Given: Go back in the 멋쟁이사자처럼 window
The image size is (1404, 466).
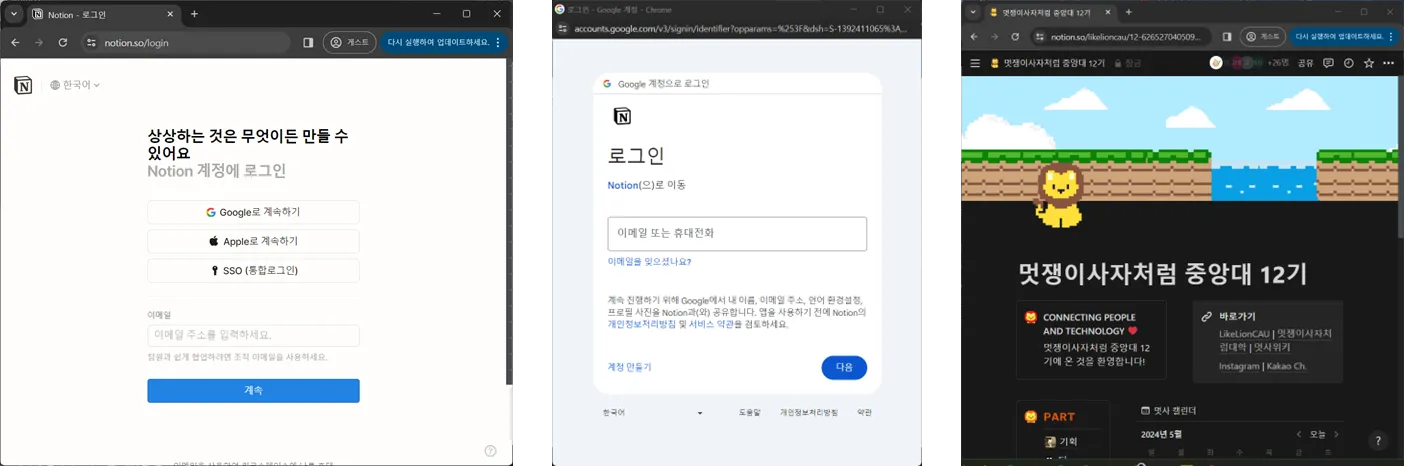Looking at the screenshot, I should pyautogui.click(x=974, y=36).
